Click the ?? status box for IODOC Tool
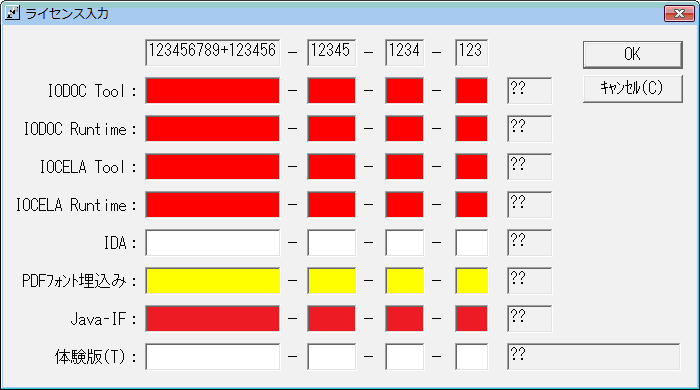Viewport: 700px width, 390px height. (529, 91)
